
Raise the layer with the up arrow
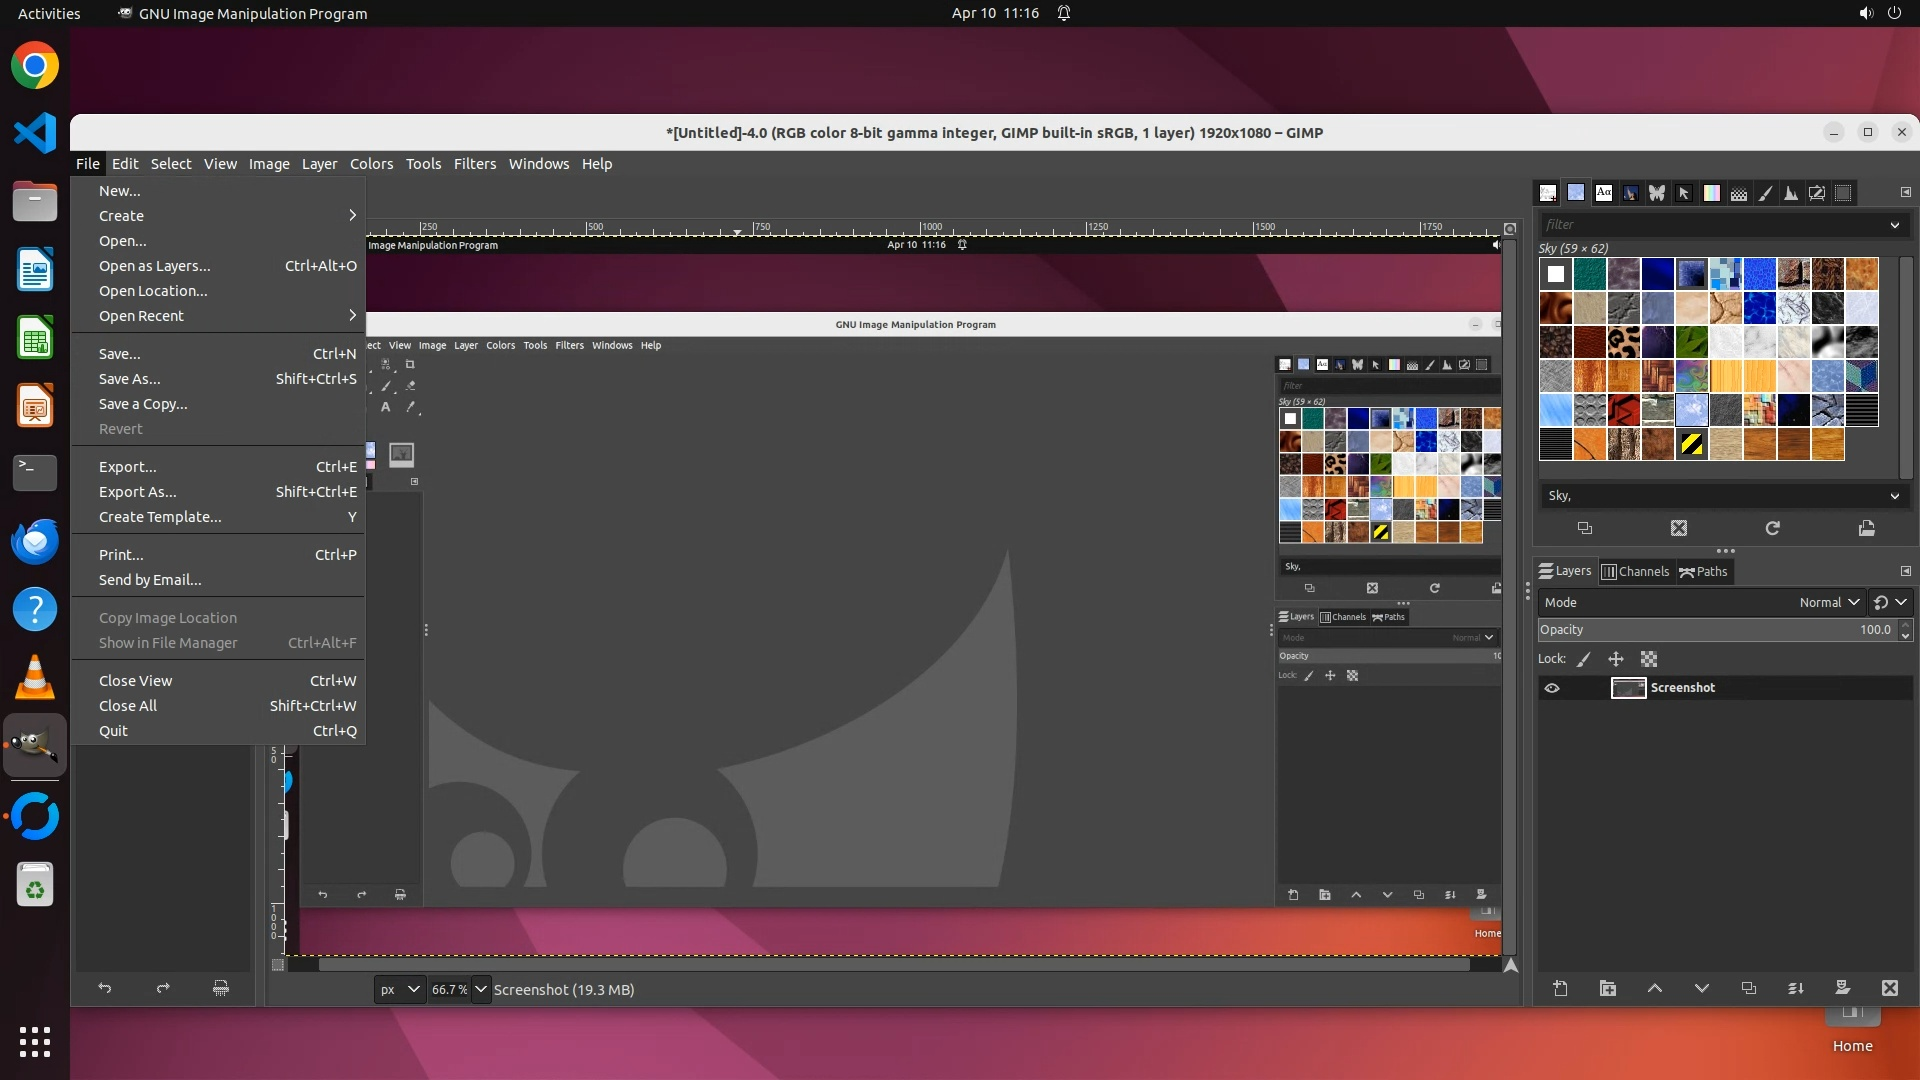(1654, 988)
